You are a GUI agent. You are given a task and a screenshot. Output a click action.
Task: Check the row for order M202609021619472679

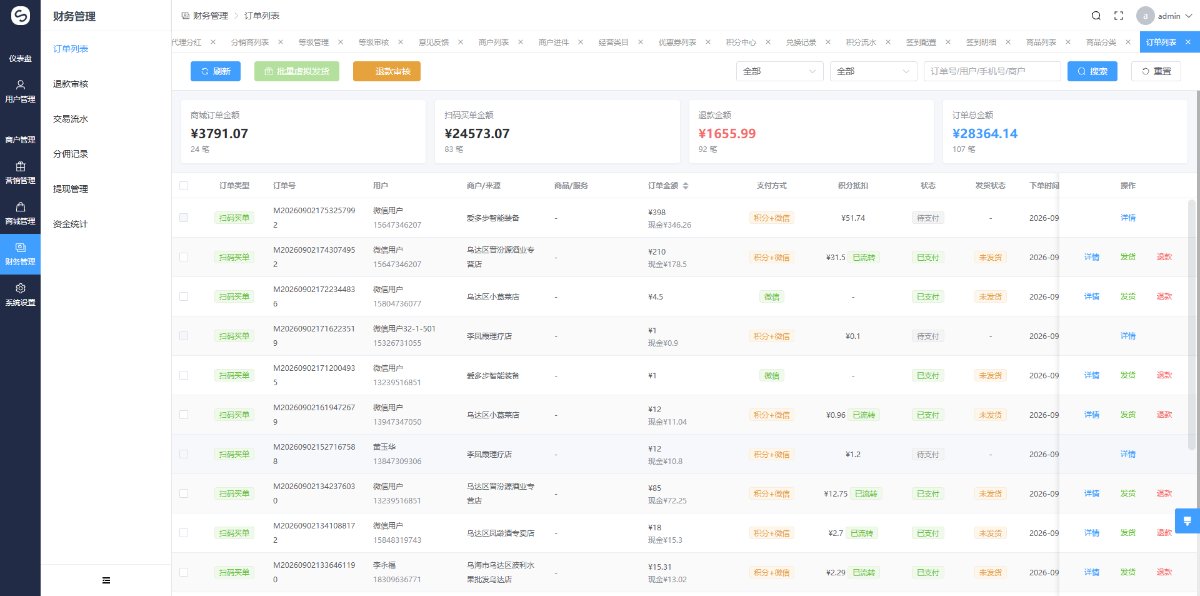(x=183, y=414)
